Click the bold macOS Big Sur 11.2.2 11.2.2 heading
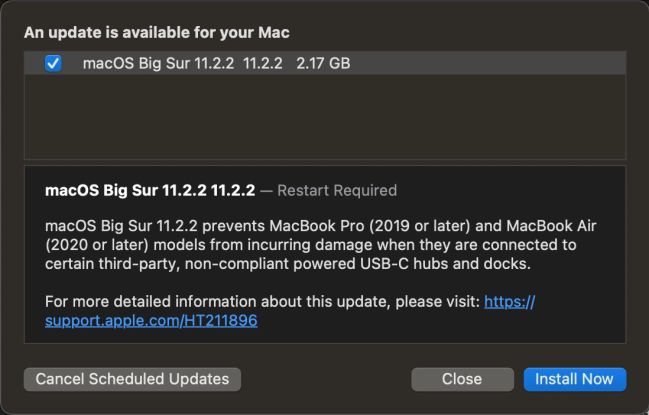649x415 pixels. coord(150,190)
